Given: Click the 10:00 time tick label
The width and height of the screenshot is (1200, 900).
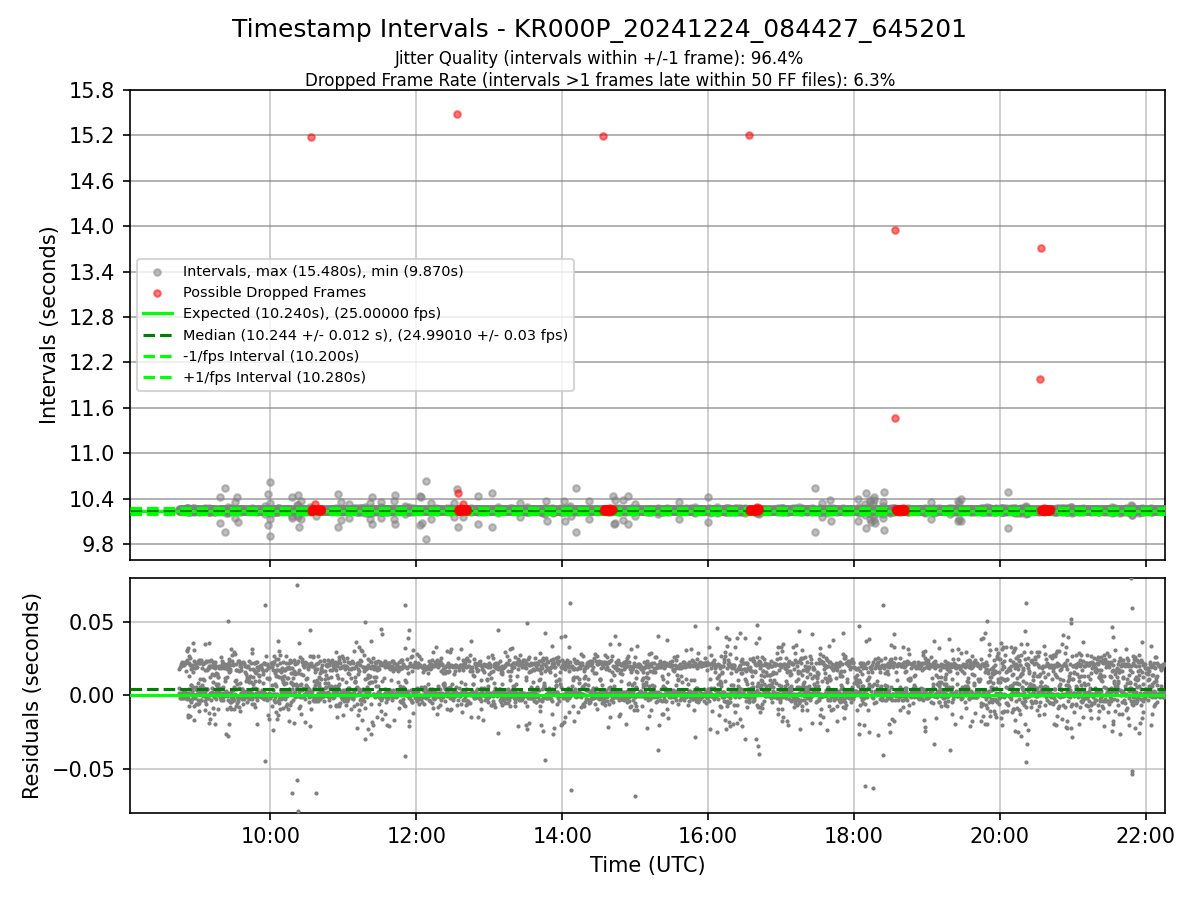Looking at the screenshot, I should click(x=270, y=835).
